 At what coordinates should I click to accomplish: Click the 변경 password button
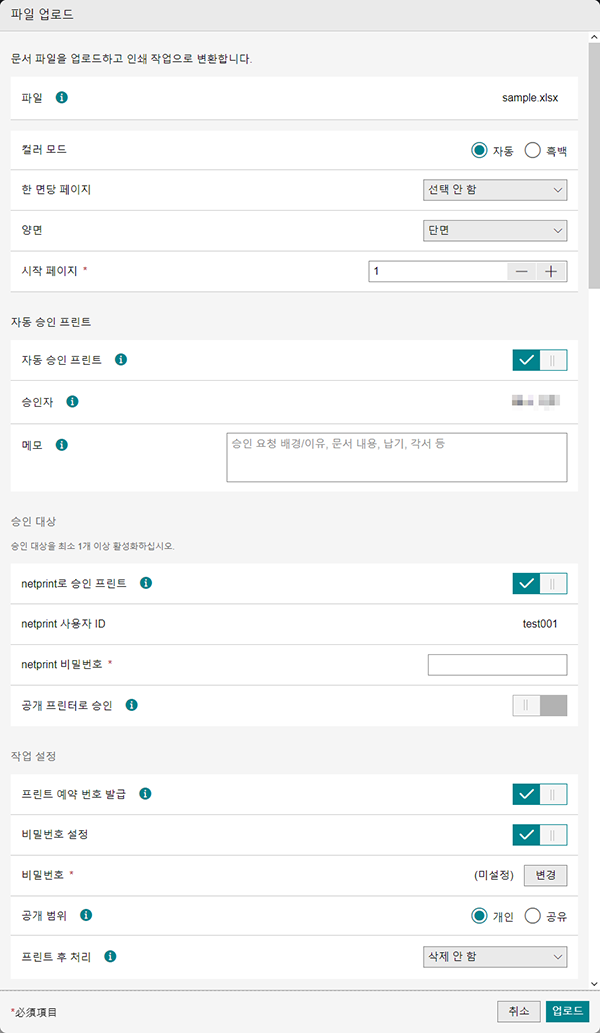click(x=545, y=875)
